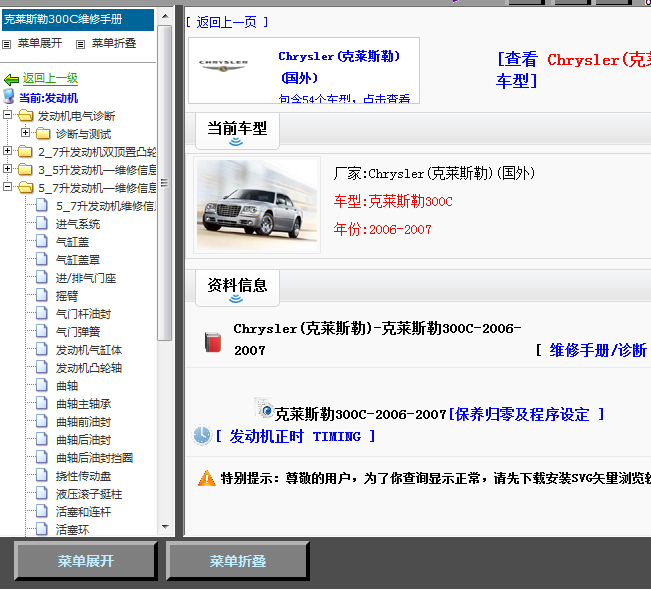
Task: Select 发动机气缸体 in the tree
Action: point(89,350)
